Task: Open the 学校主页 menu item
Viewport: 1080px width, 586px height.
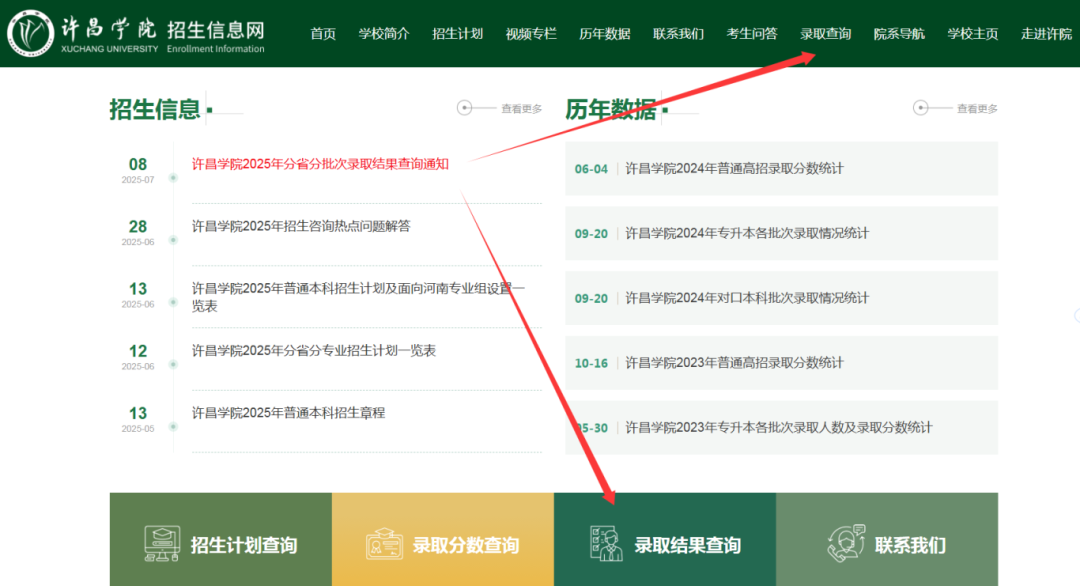Action: pos(973,34)
